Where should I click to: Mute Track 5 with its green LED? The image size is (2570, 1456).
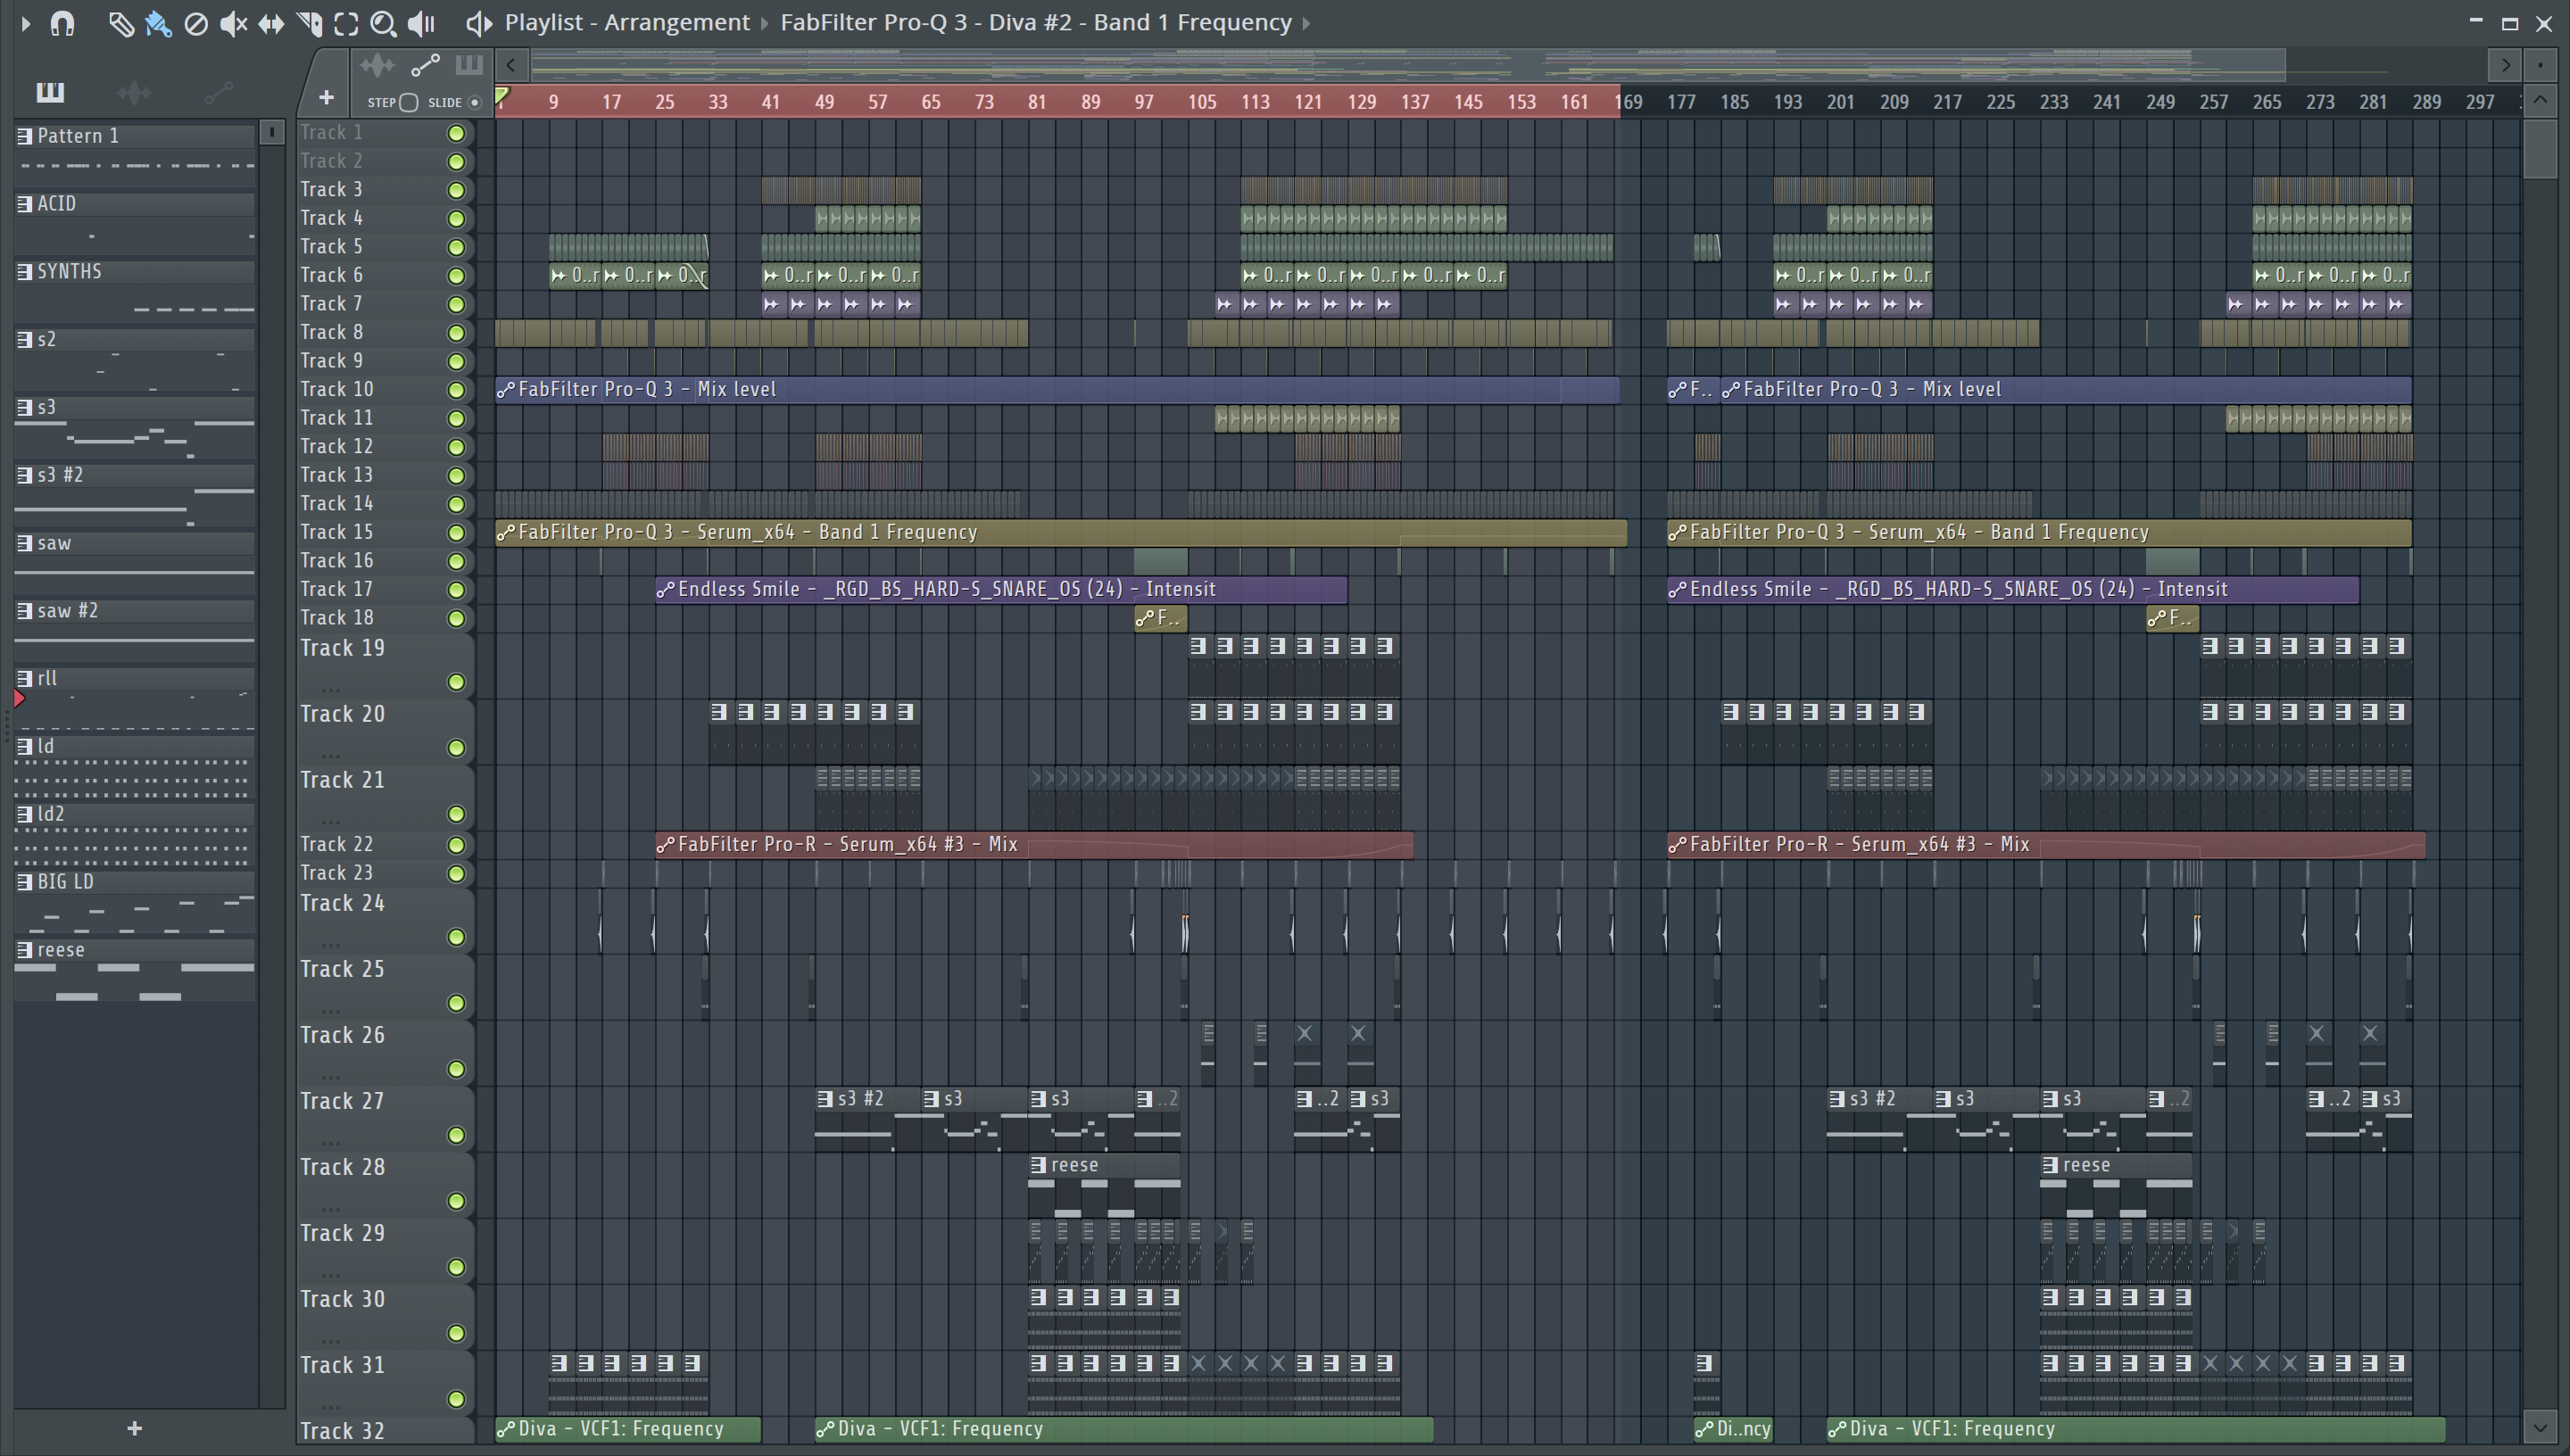click(456, 247)
